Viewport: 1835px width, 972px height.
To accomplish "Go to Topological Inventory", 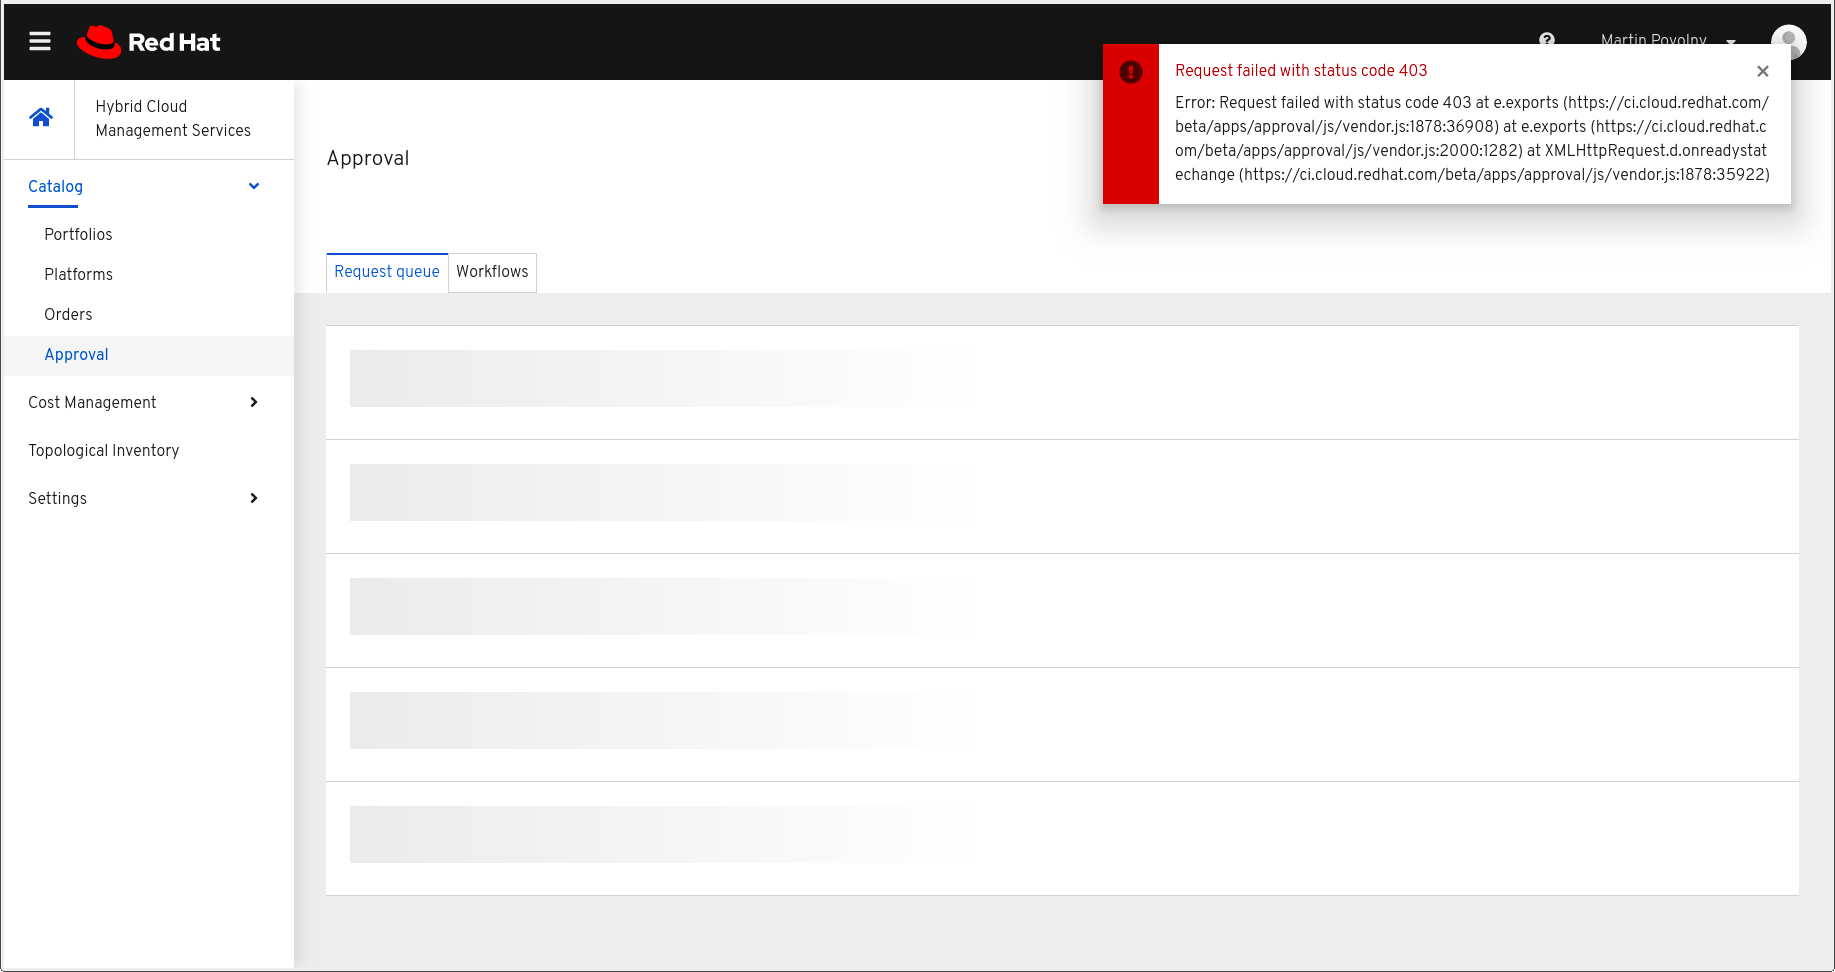I will [104, 450].
